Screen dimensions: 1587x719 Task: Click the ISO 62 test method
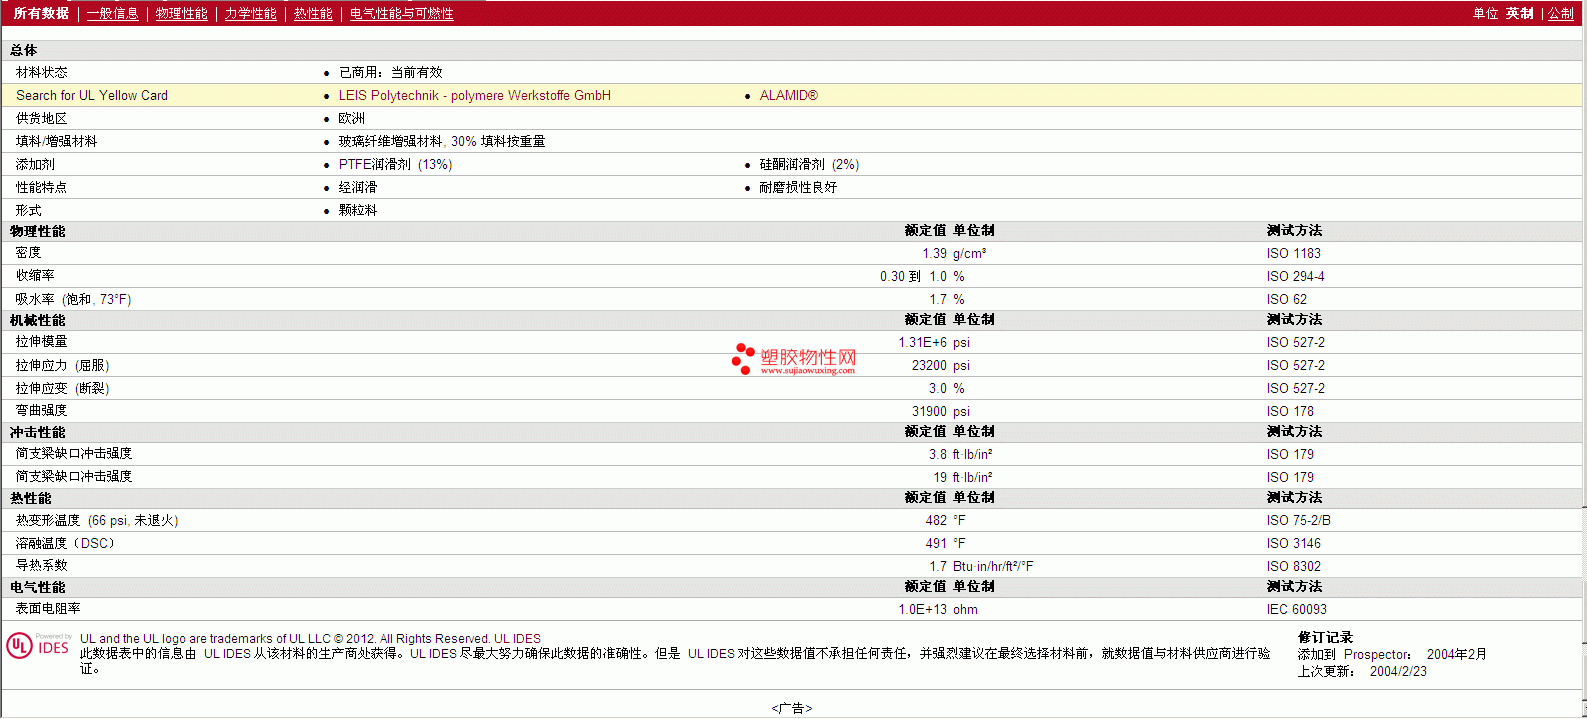pos(1286,299)
